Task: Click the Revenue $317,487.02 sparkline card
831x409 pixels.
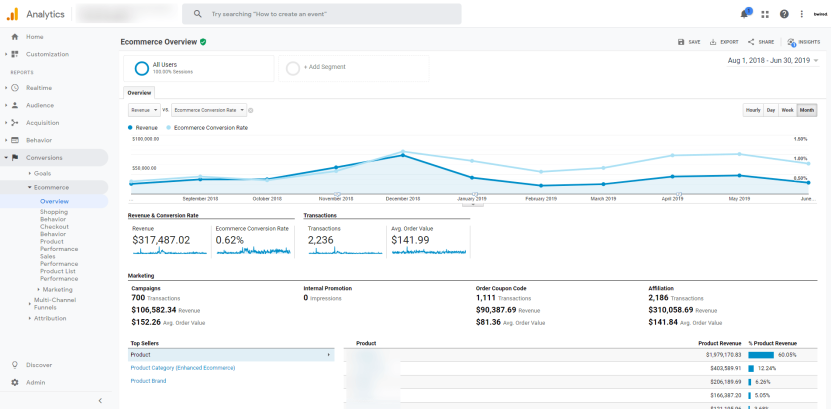Action: (169, 241)
